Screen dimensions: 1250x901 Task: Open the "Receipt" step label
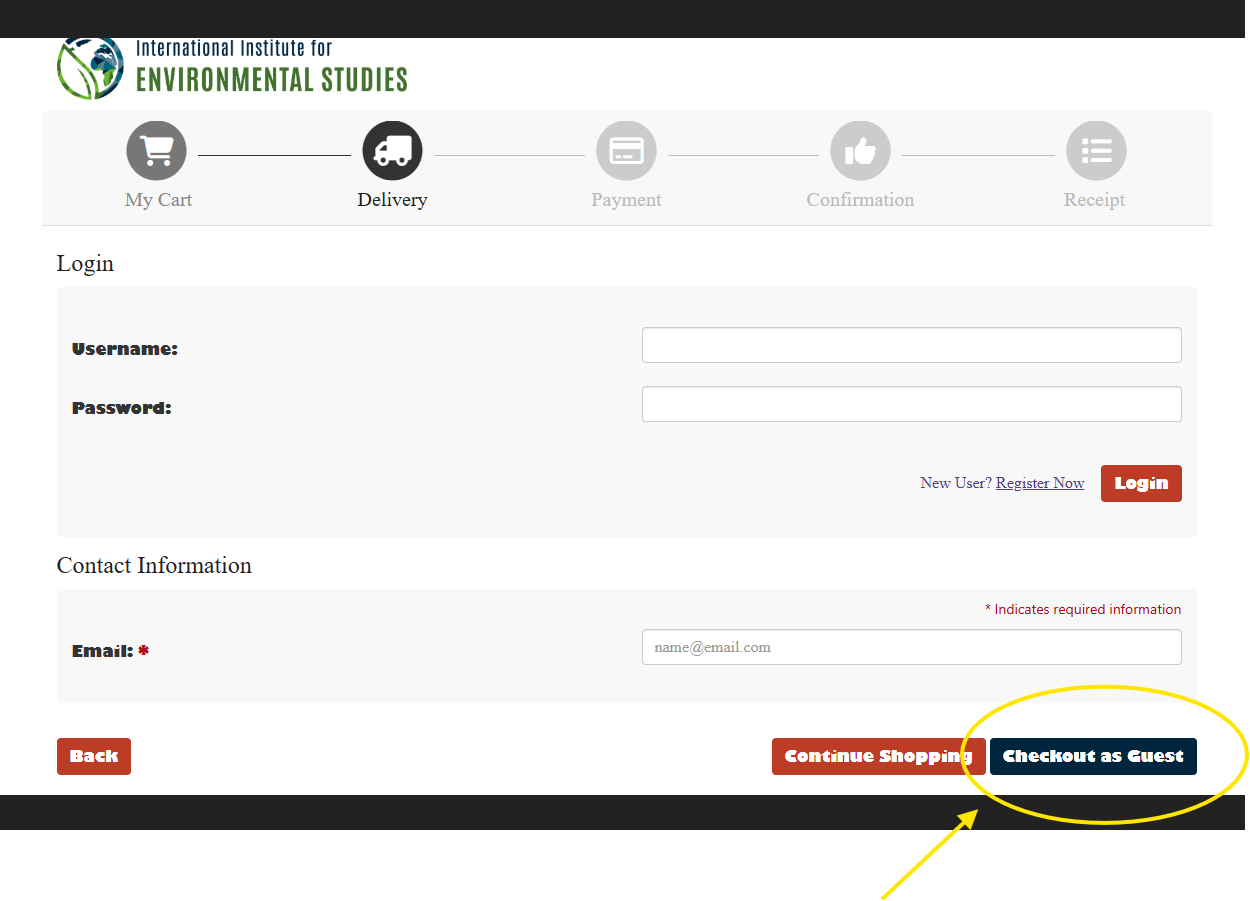click(x=1094, y=200)
